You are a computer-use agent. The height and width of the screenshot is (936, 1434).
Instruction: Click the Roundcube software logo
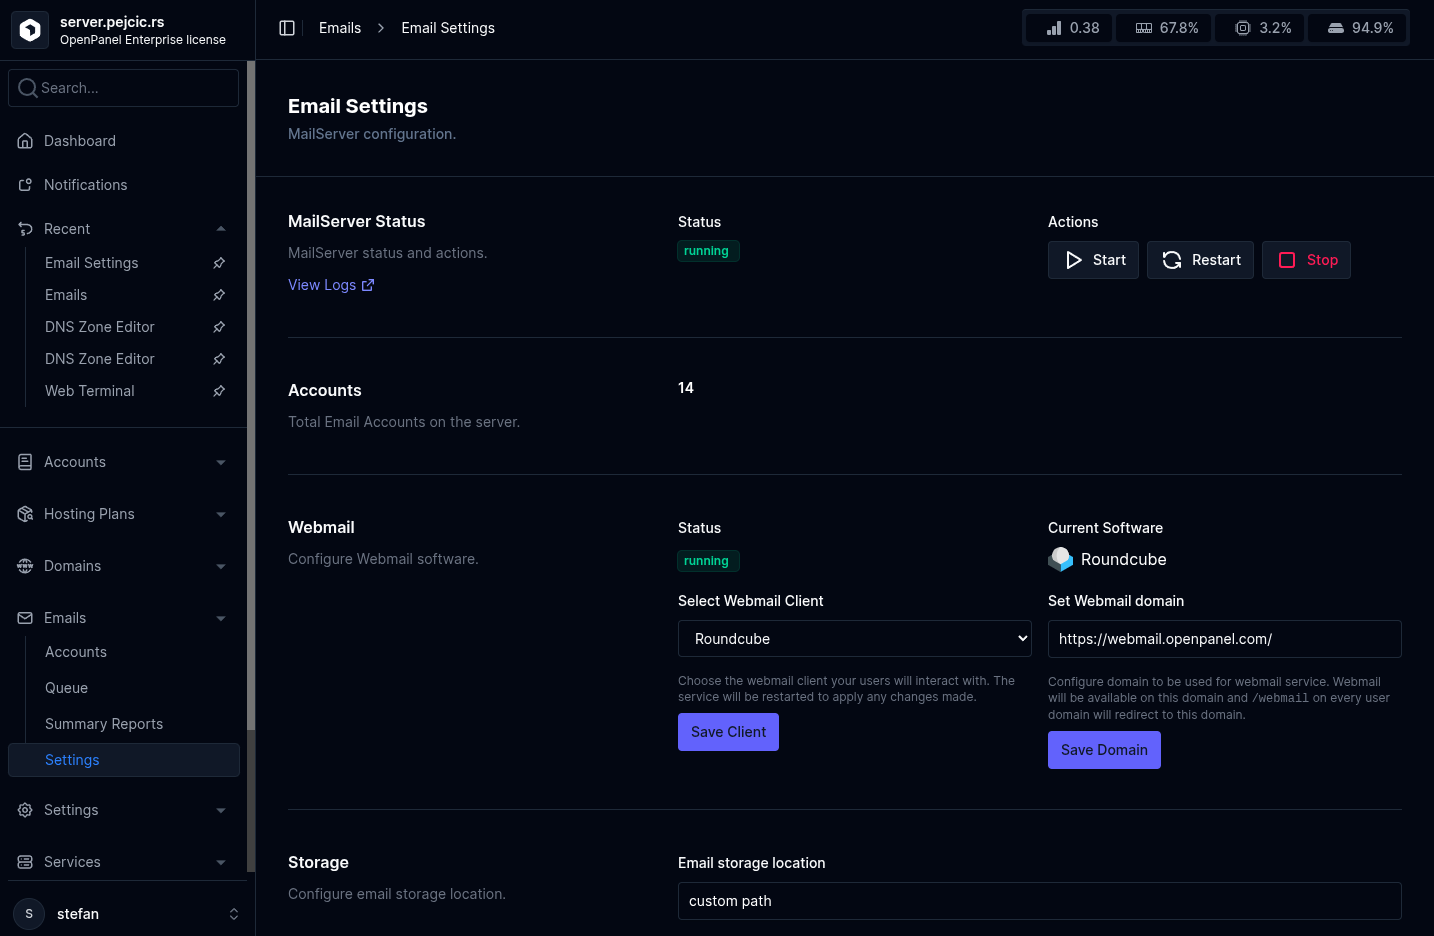point(1060,559)
